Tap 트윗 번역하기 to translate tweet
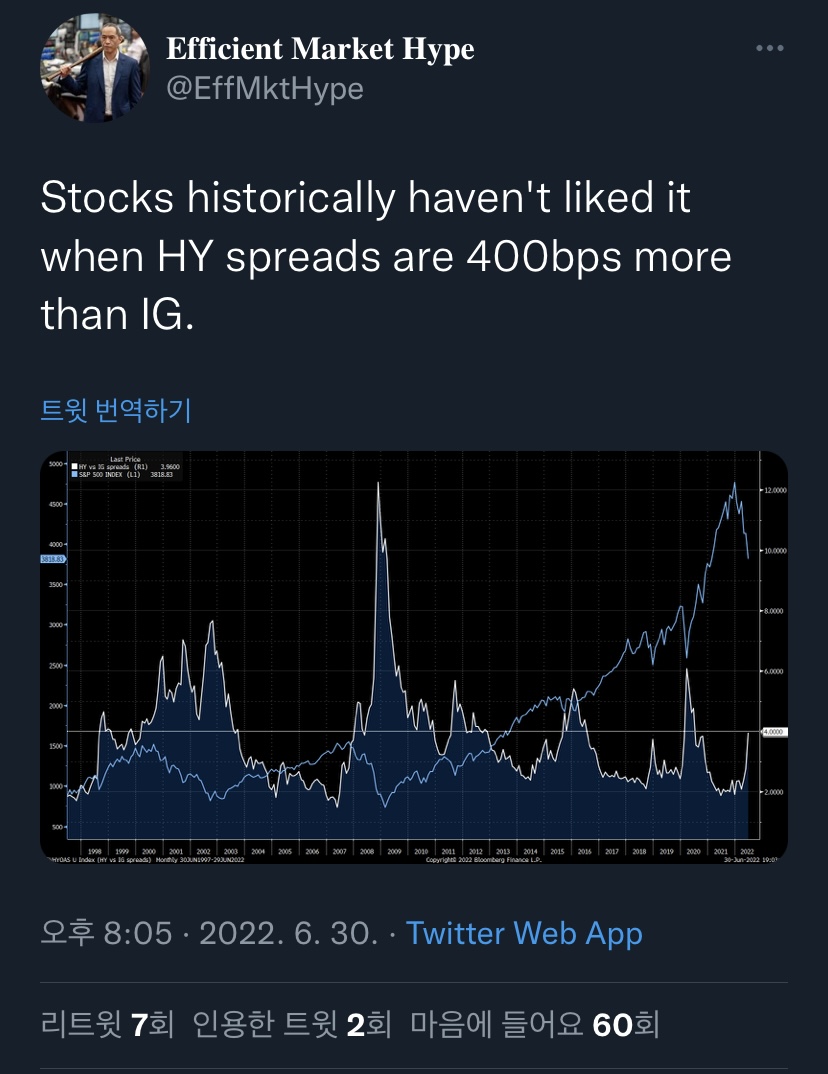 click(x=116, y=410)
